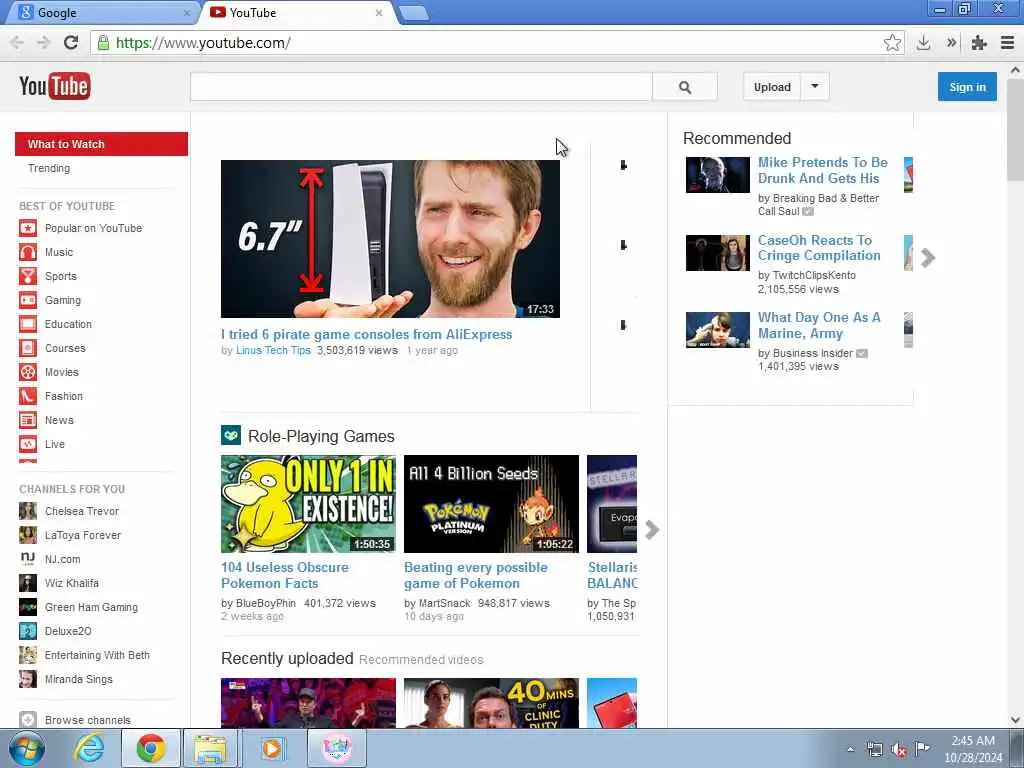Play the Linus Tech Tips featured thumbnail
The width and height of the screenshot is (1024, 768).
click(x=390, y=239)
